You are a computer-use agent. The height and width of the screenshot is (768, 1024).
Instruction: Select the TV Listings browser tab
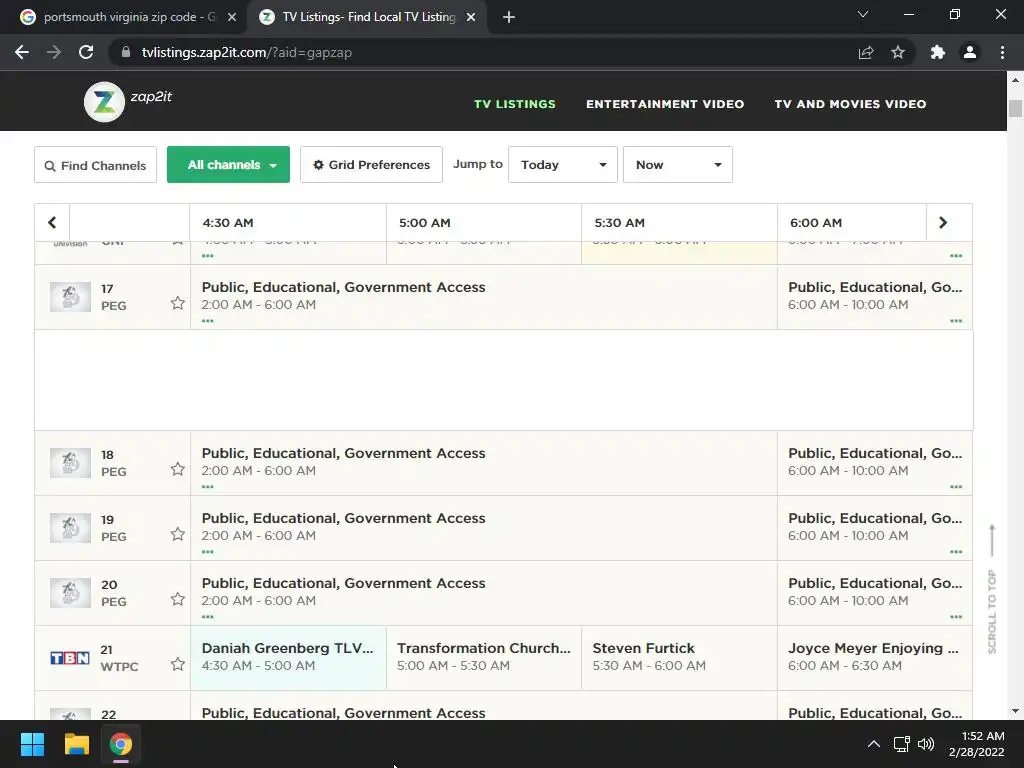tap(366, 17)
